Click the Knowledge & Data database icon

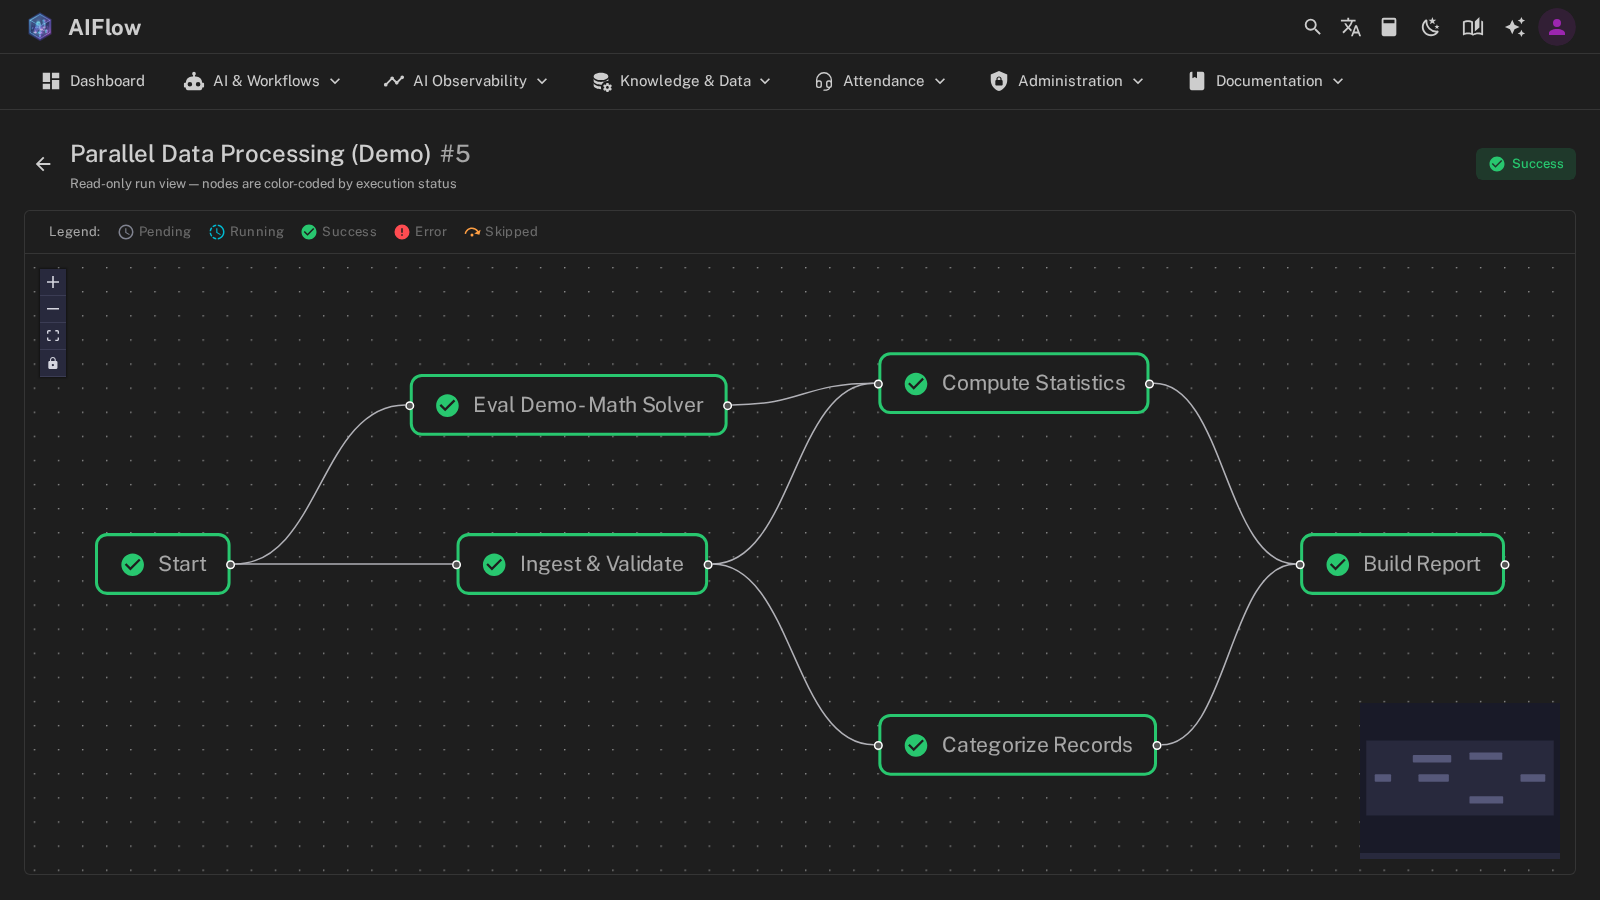[x=601, y=82]
